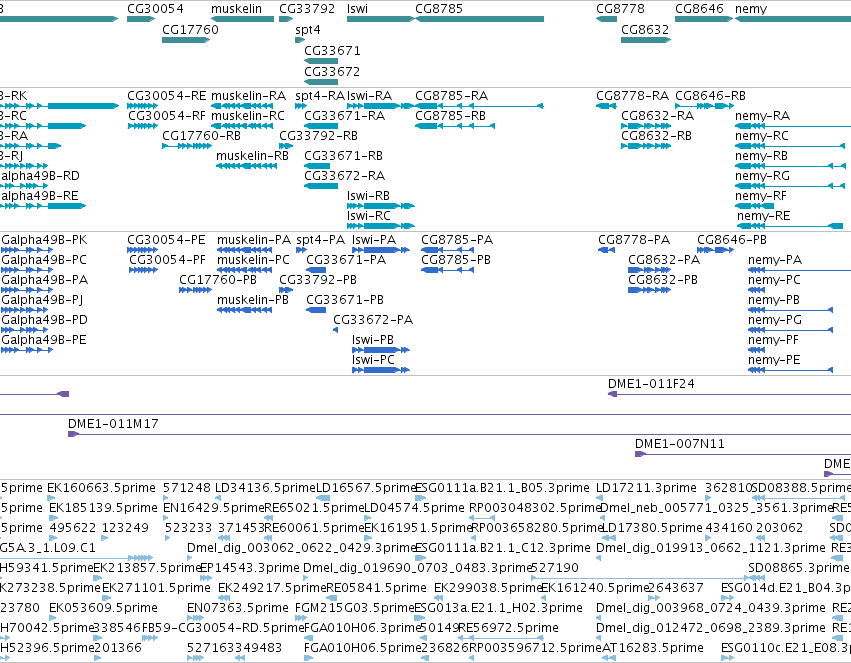
Task: Click the CG8632-RA transcript label
Action: (x=657, y=116)
